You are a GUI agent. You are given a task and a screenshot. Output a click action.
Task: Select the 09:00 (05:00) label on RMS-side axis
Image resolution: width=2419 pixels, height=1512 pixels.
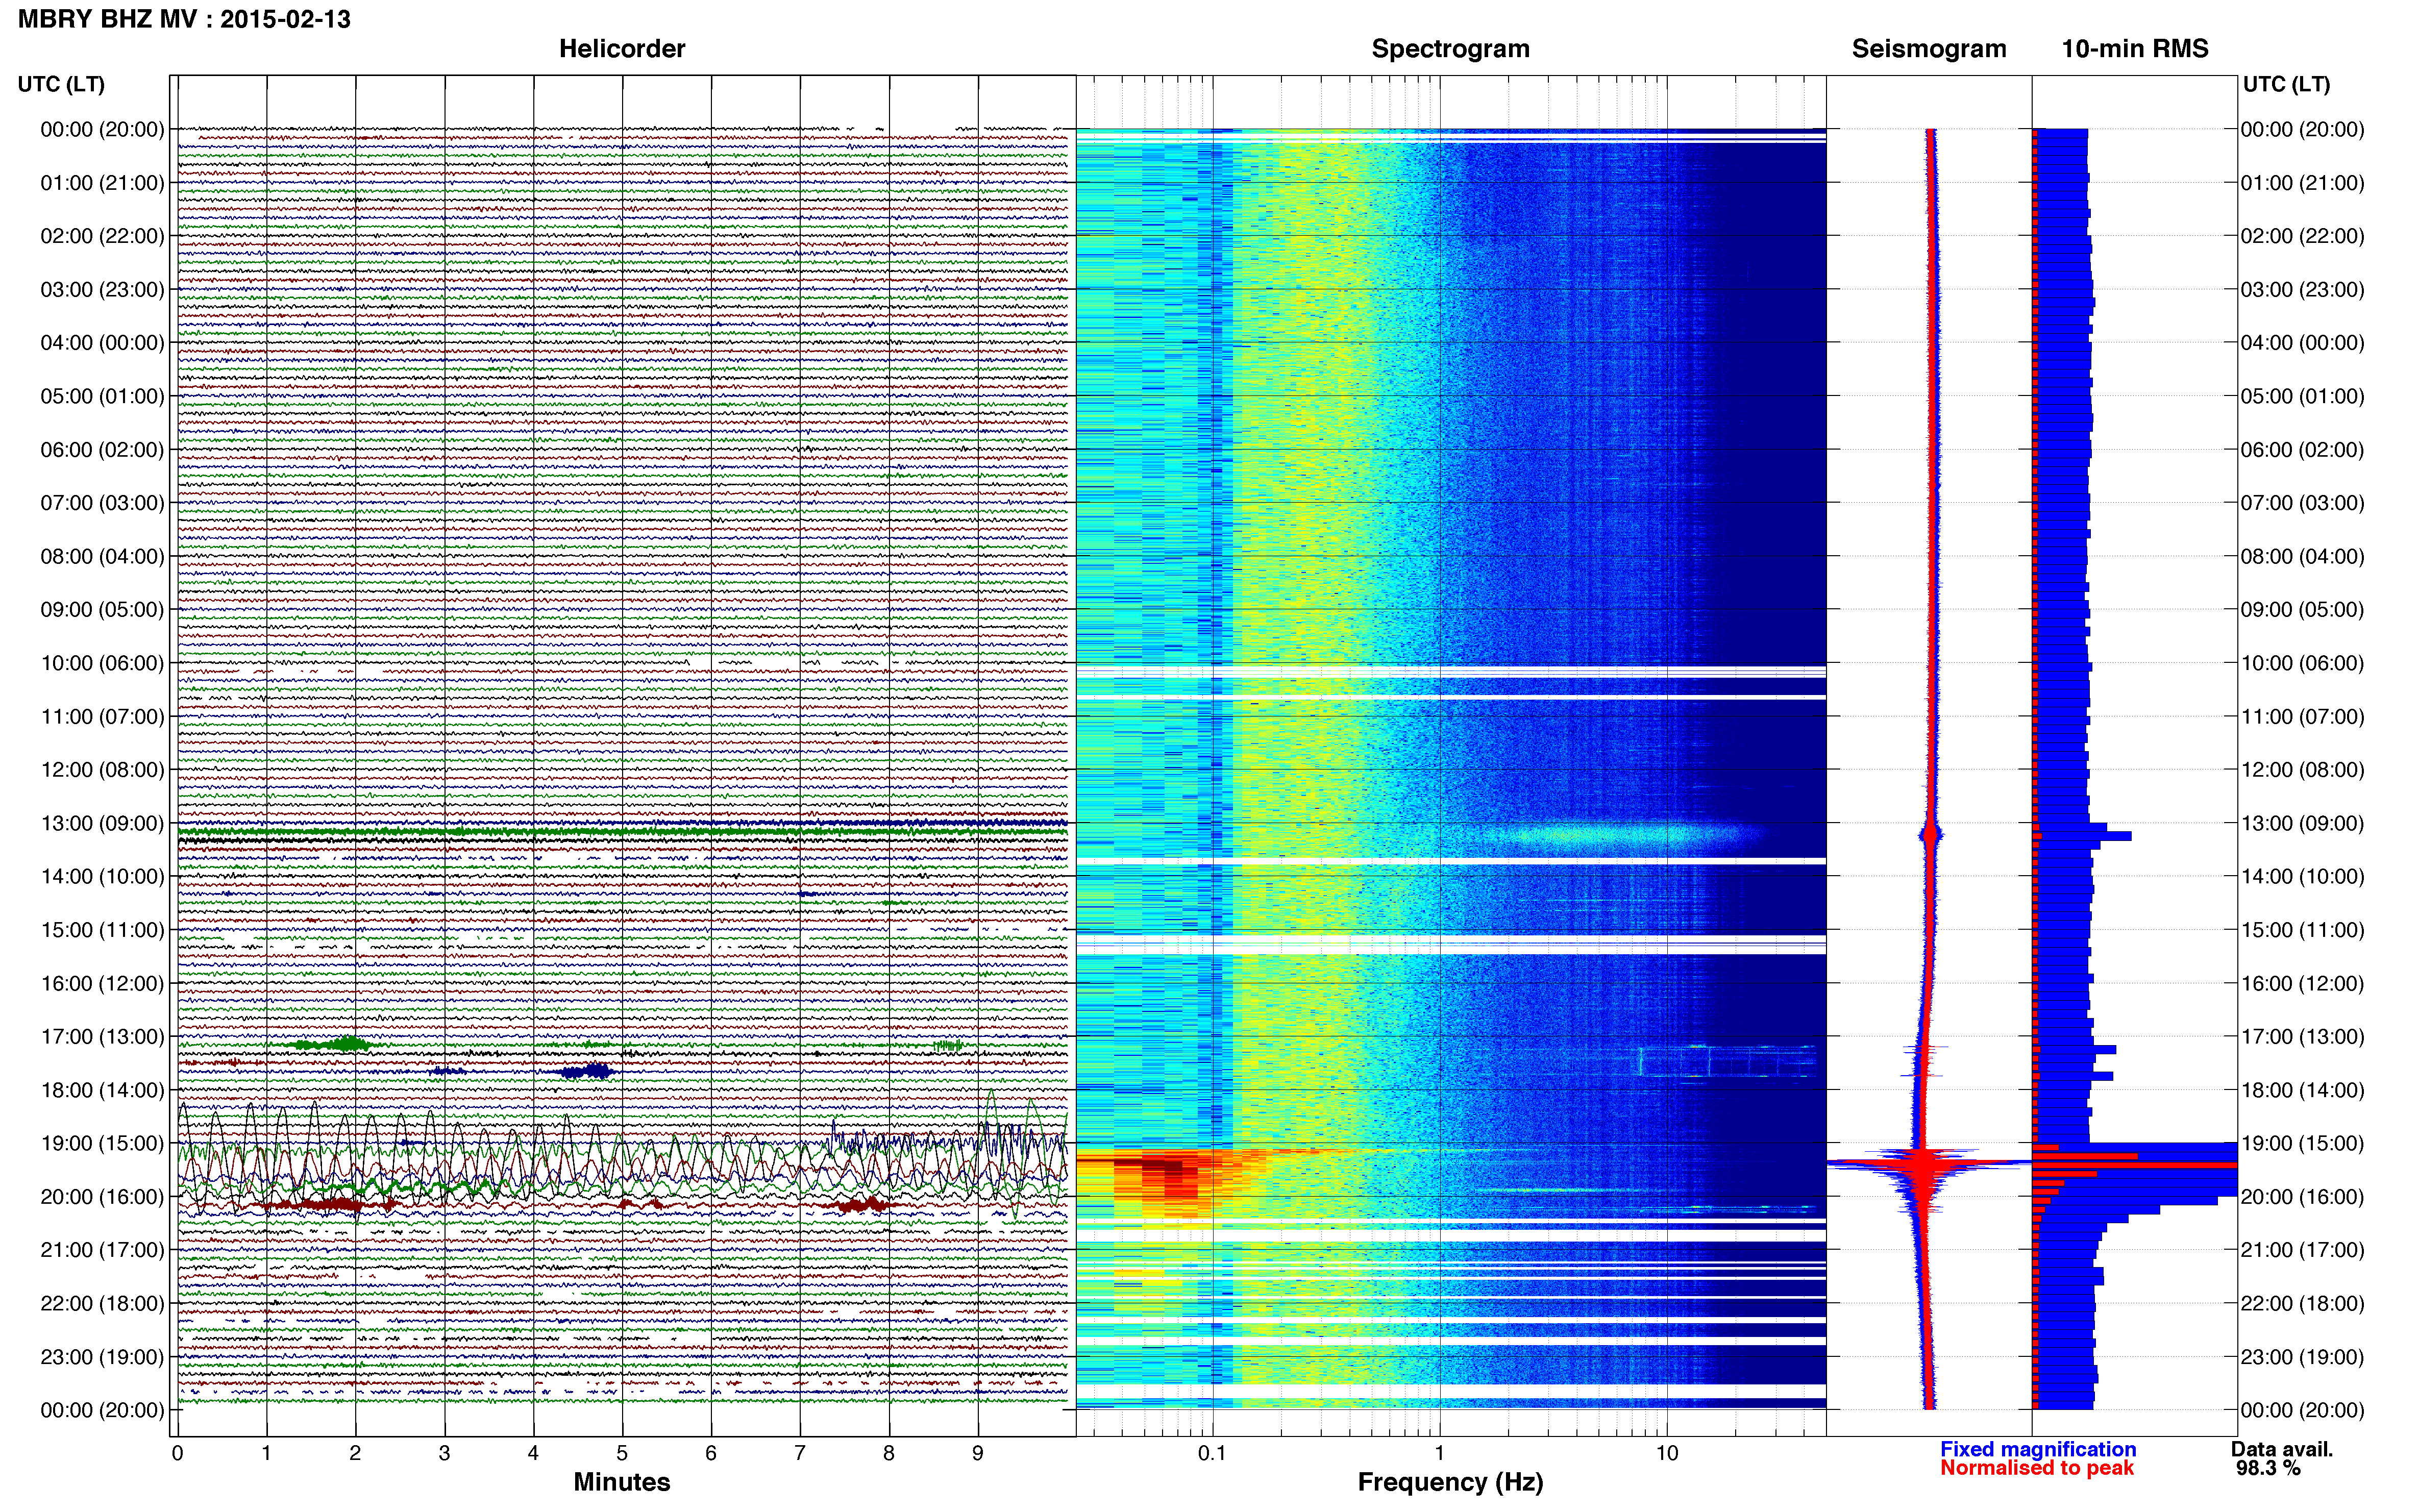click(x=2302, y=610)
